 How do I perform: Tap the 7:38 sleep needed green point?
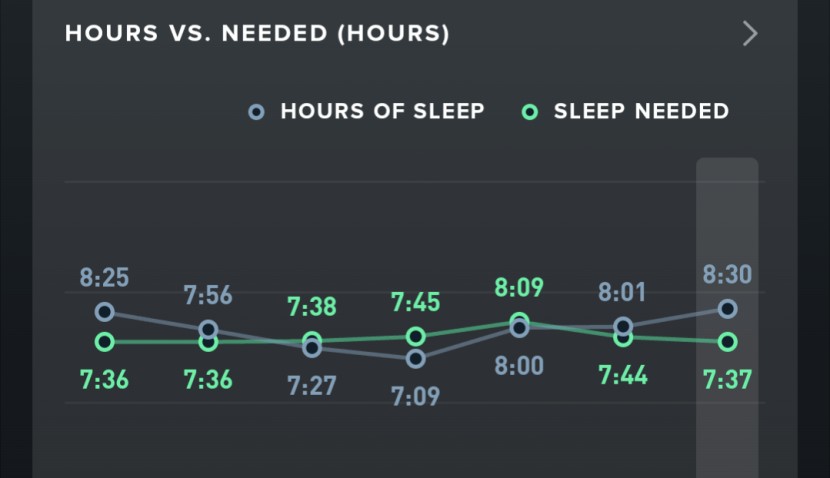312,340
